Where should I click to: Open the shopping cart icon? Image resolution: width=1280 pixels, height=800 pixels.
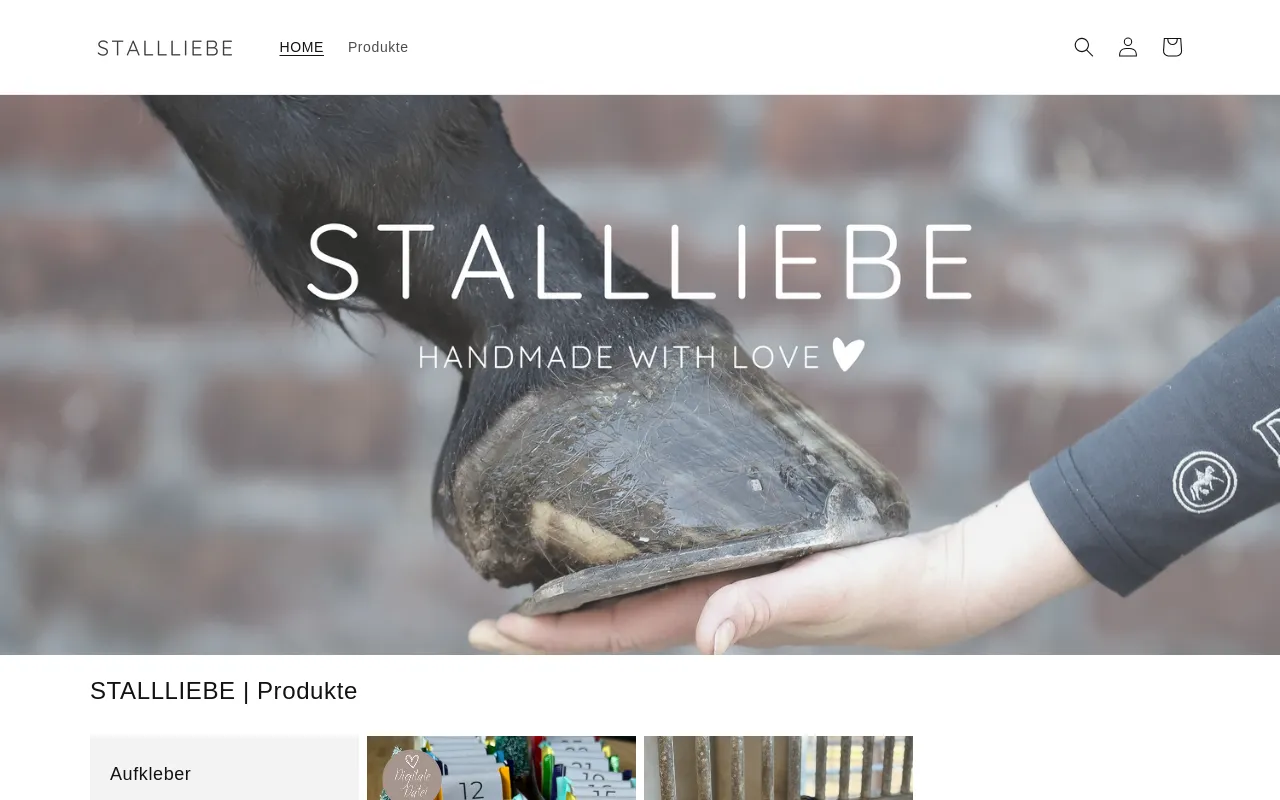click(1172, 47)
